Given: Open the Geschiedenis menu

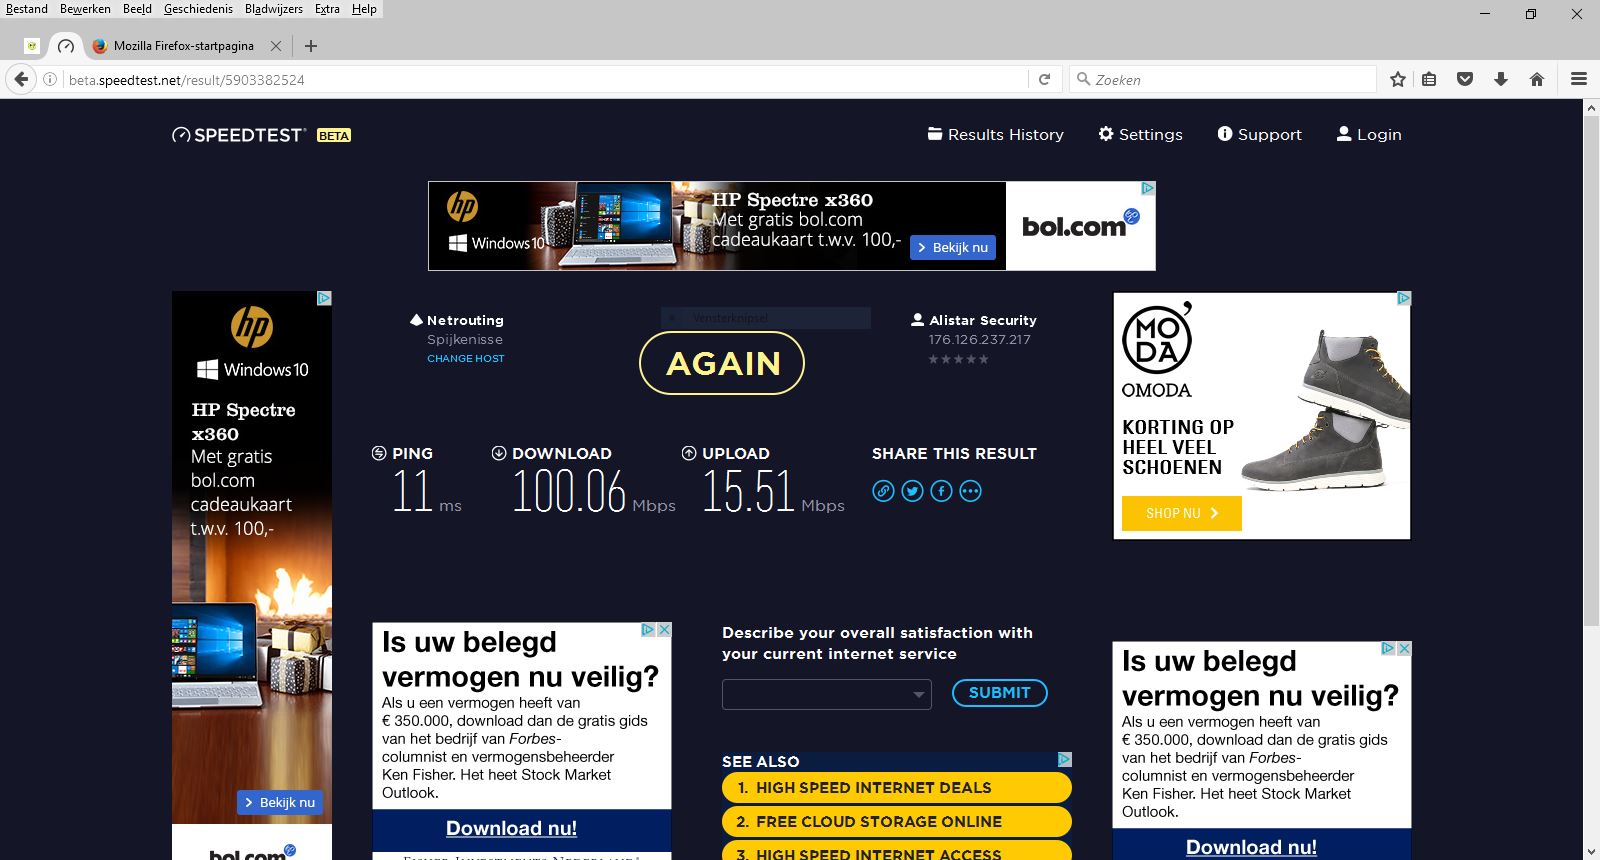Looking at the screenshot, I should coord(198,9).
